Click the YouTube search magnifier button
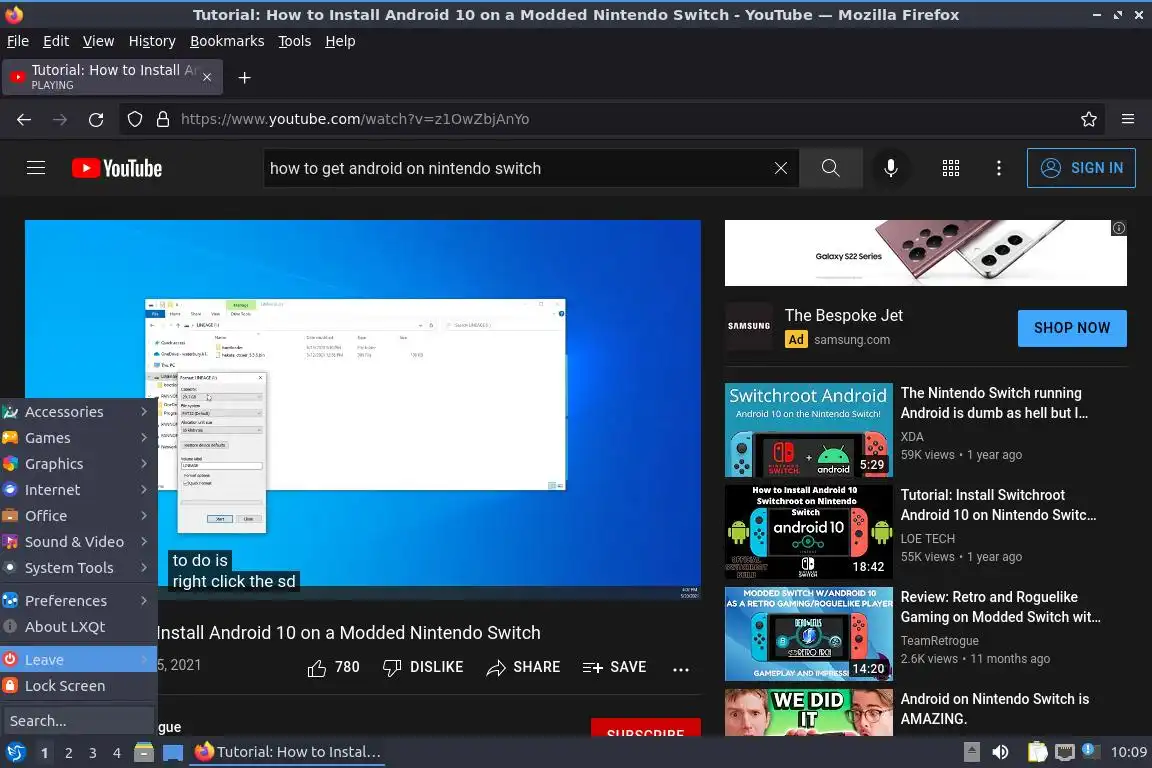Screen dimensions: 1152x768 point(830,168)
